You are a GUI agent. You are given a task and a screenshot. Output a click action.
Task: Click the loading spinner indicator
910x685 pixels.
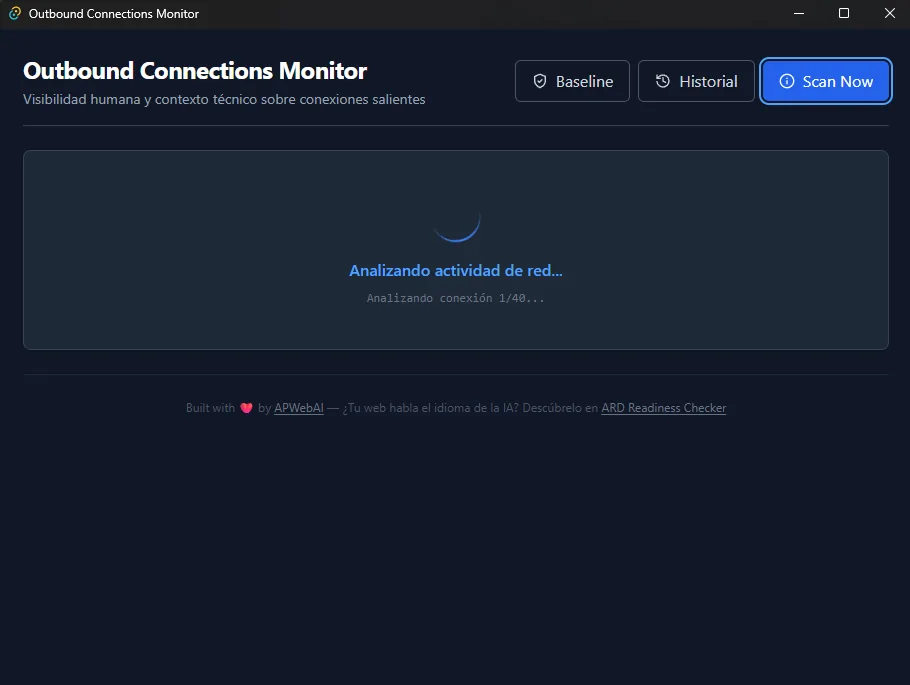tap(456, 219)
